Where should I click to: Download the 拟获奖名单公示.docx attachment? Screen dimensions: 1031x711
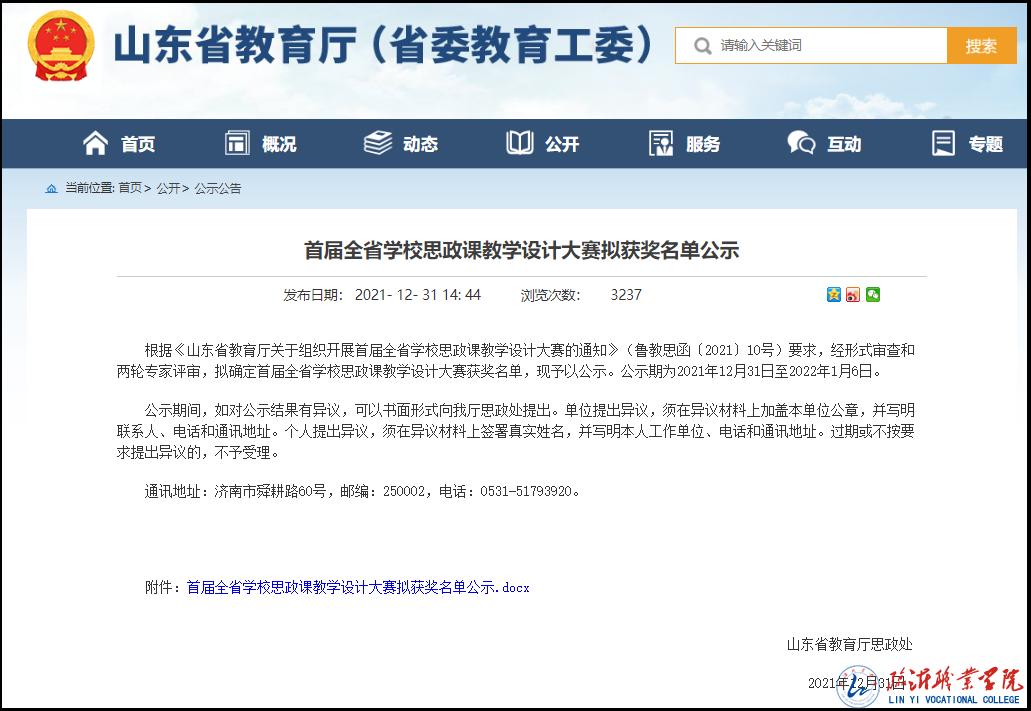[358, 587]
